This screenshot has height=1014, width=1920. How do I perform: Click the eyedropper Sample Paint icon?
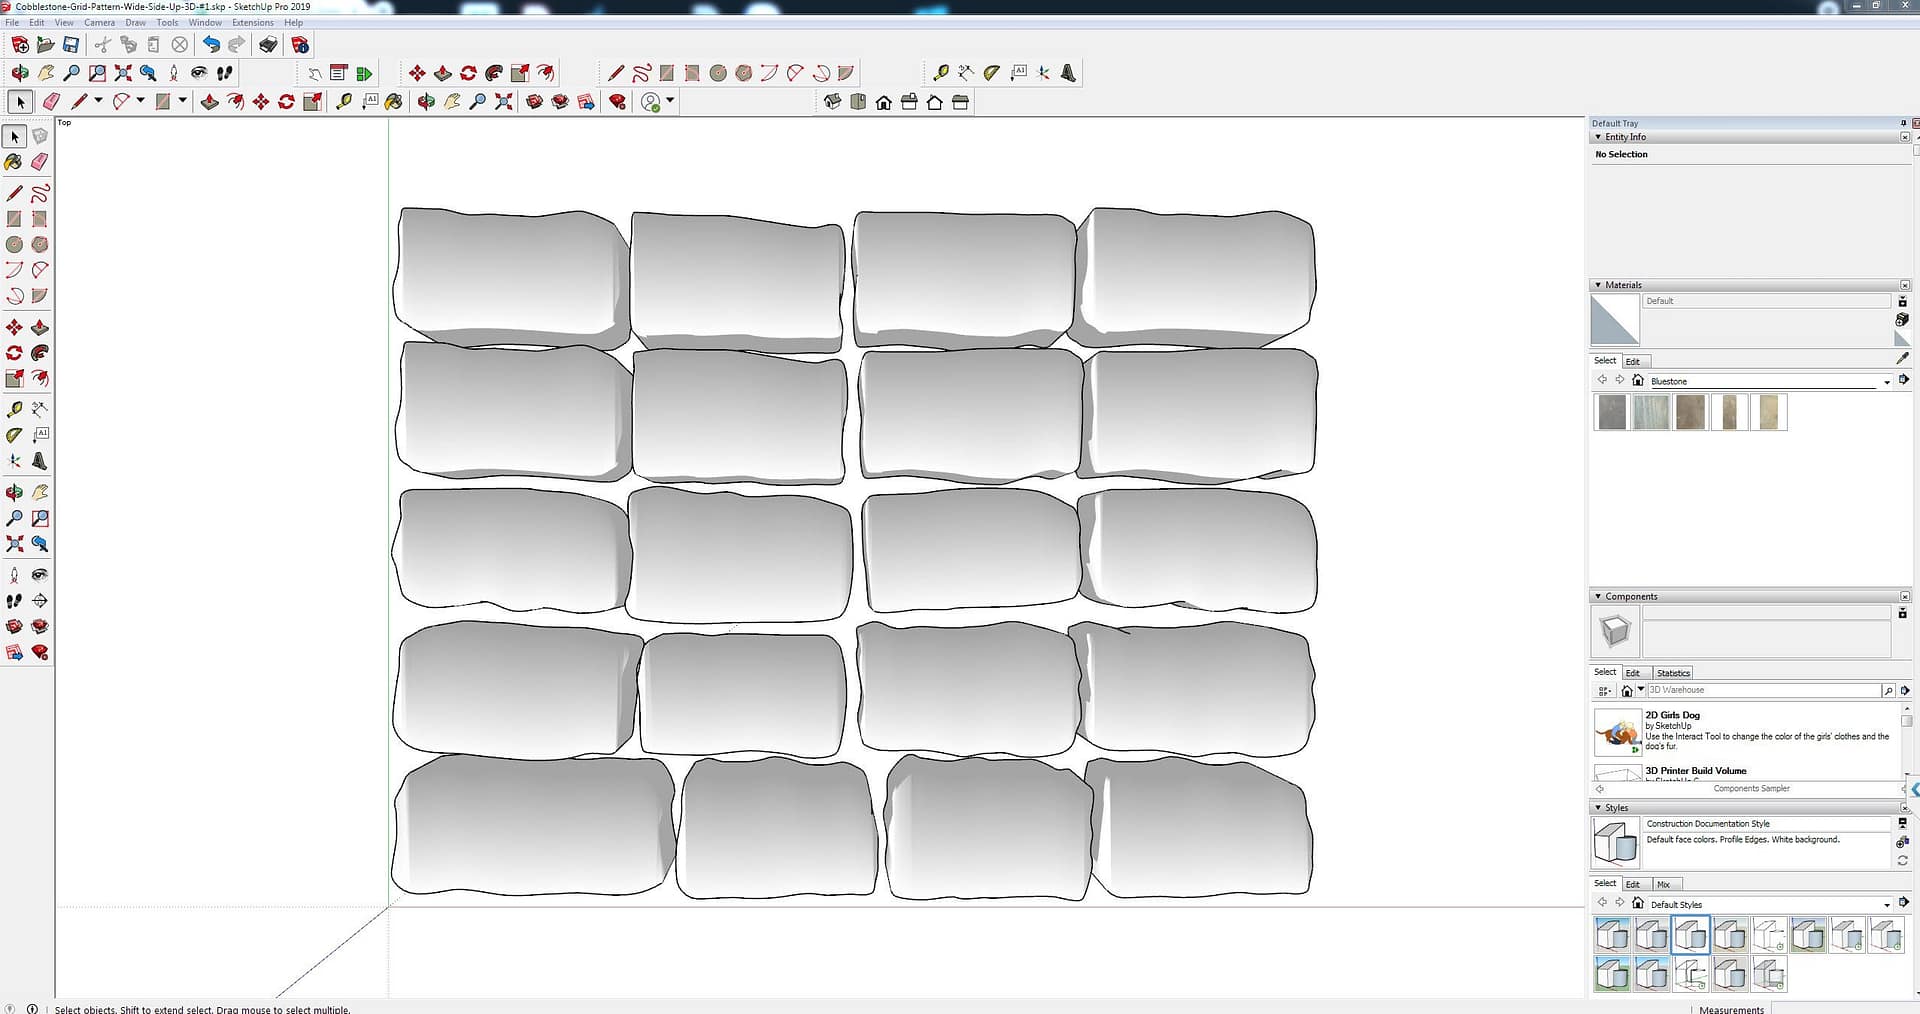tap(1902, 358)
